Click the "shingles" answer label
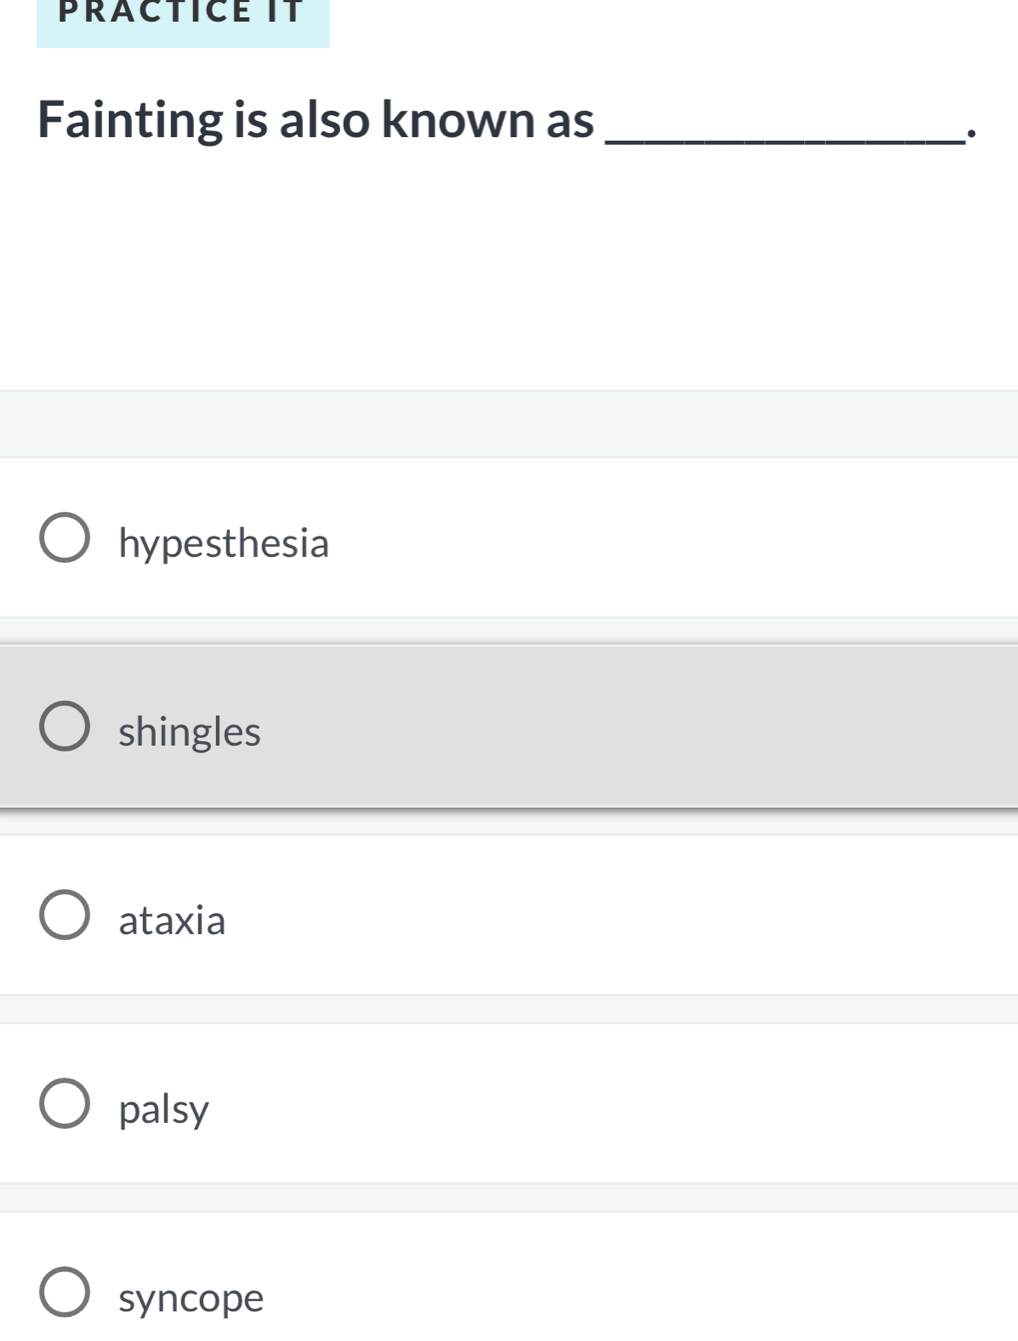 (x=189, y=732)
